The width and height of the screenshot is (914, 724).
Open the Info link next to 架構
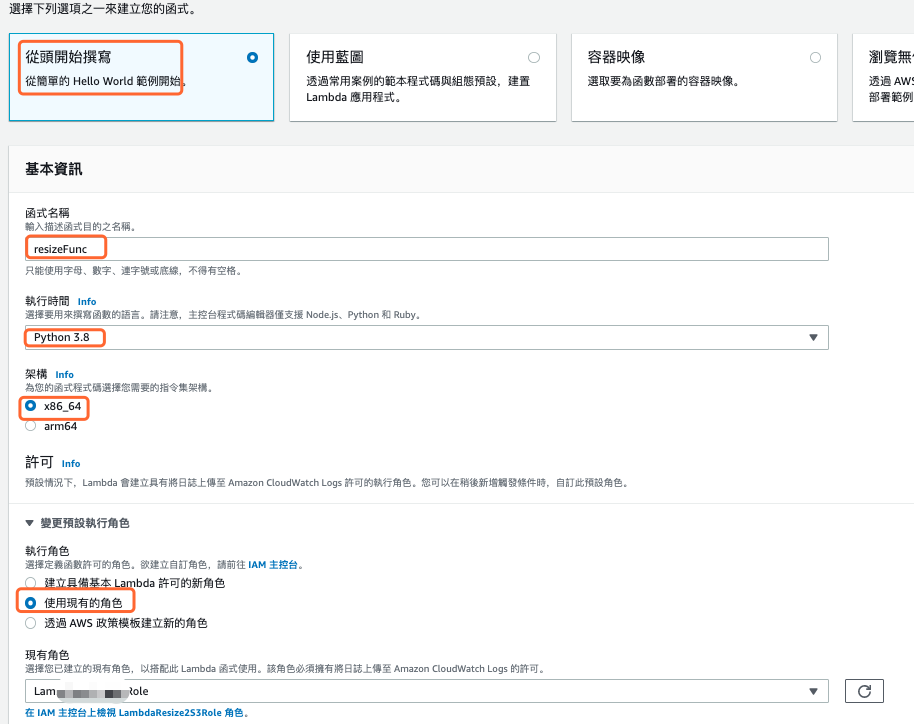click(65, 374)
